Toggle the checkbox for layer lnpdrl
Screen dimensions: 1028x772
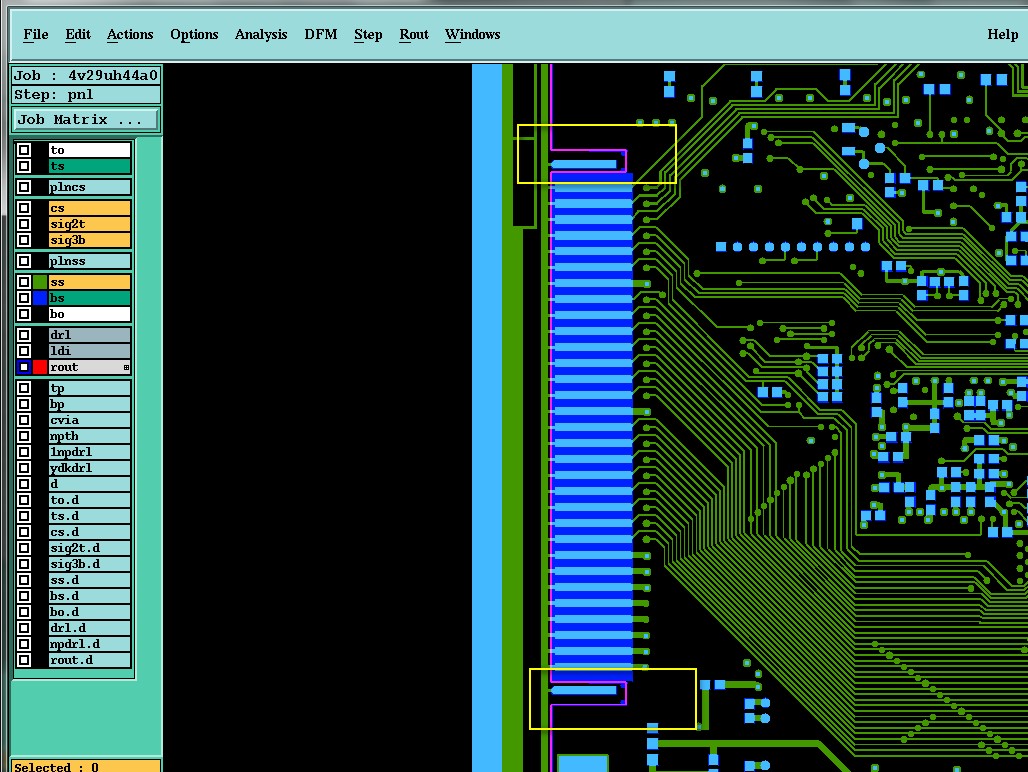click(24, 452)
